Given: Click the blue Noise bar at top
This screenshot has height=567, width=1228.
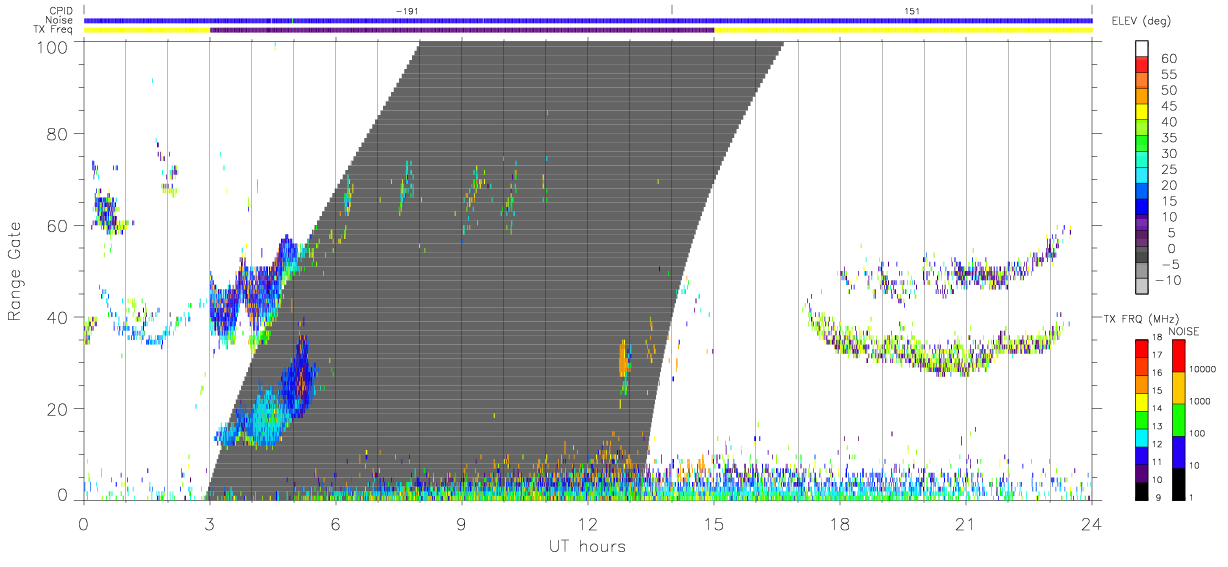Looking at the screenshot, I should [588, 20].
